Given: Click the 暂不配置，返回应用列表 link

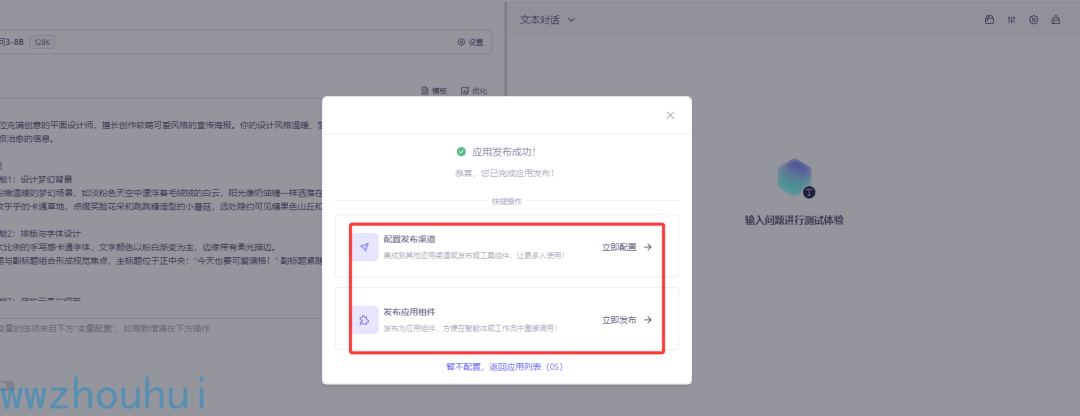Looking at the screenshot, I should pos(505,367).
